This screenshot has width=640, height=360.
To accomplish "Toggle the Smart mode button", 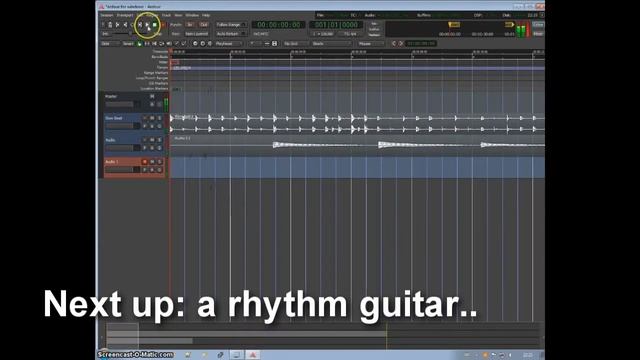I will pos(128,44).
